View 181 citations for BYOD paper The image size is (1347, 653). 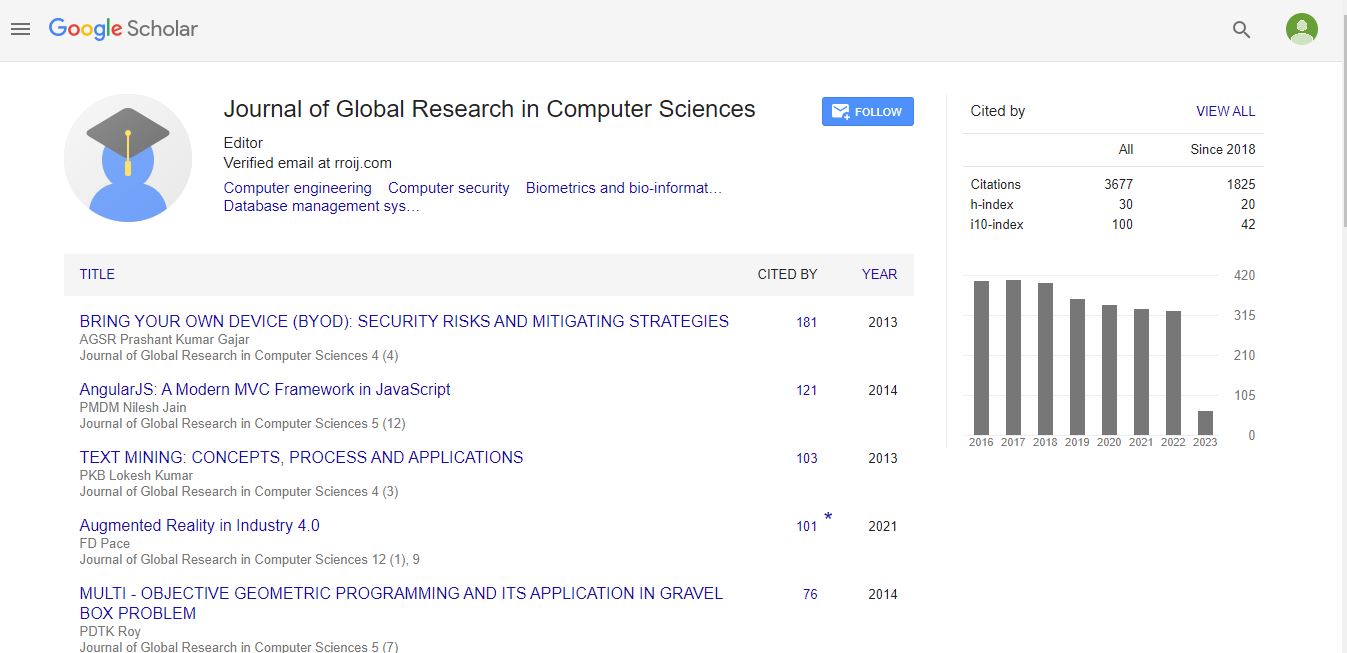[x=806, y=322]
